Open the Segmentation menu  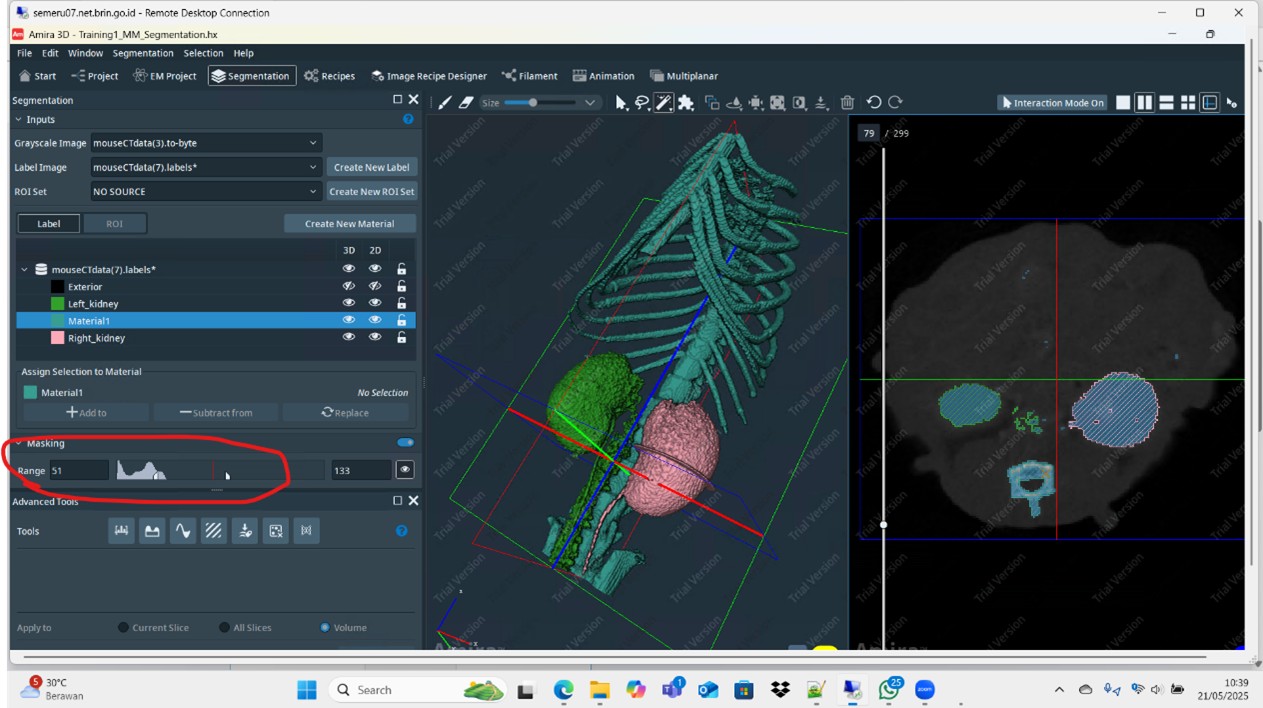142,53
